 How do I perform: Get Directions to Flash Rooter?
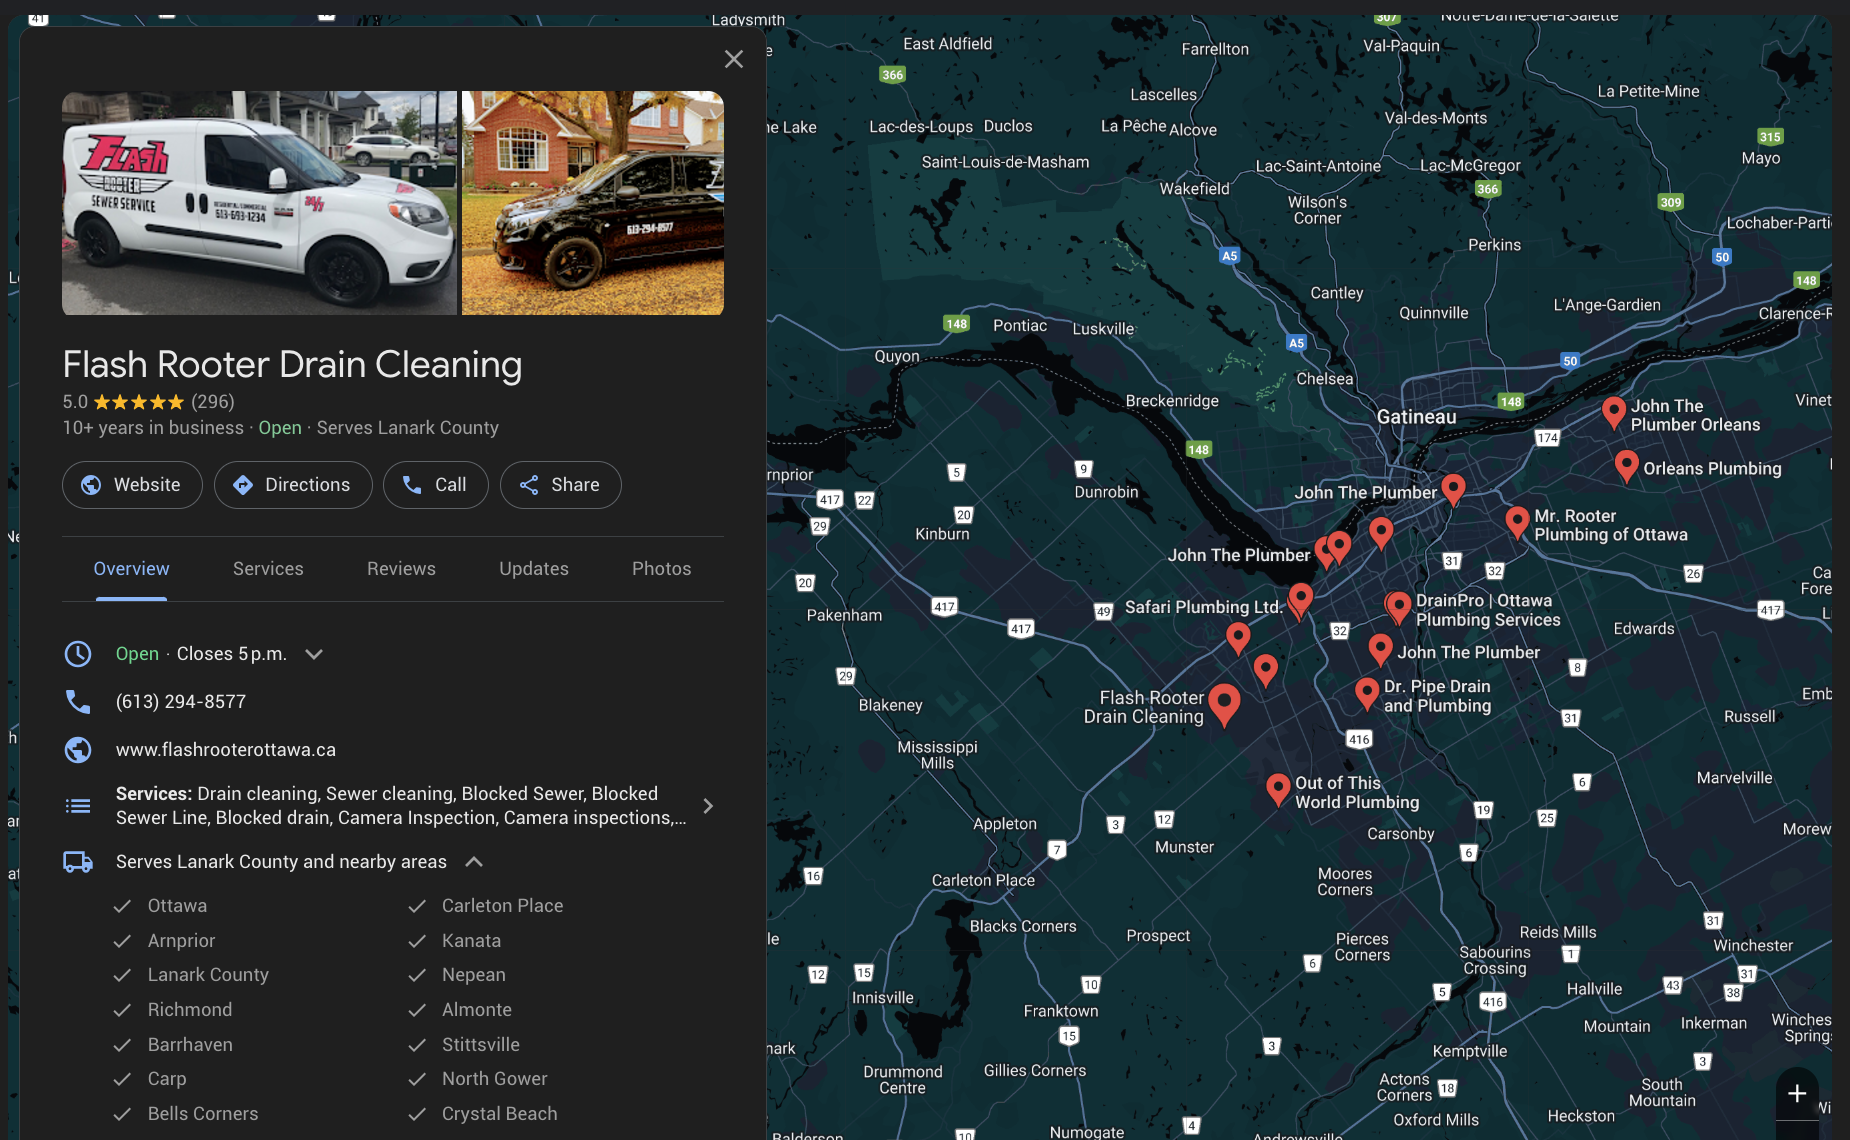(293, 485)
